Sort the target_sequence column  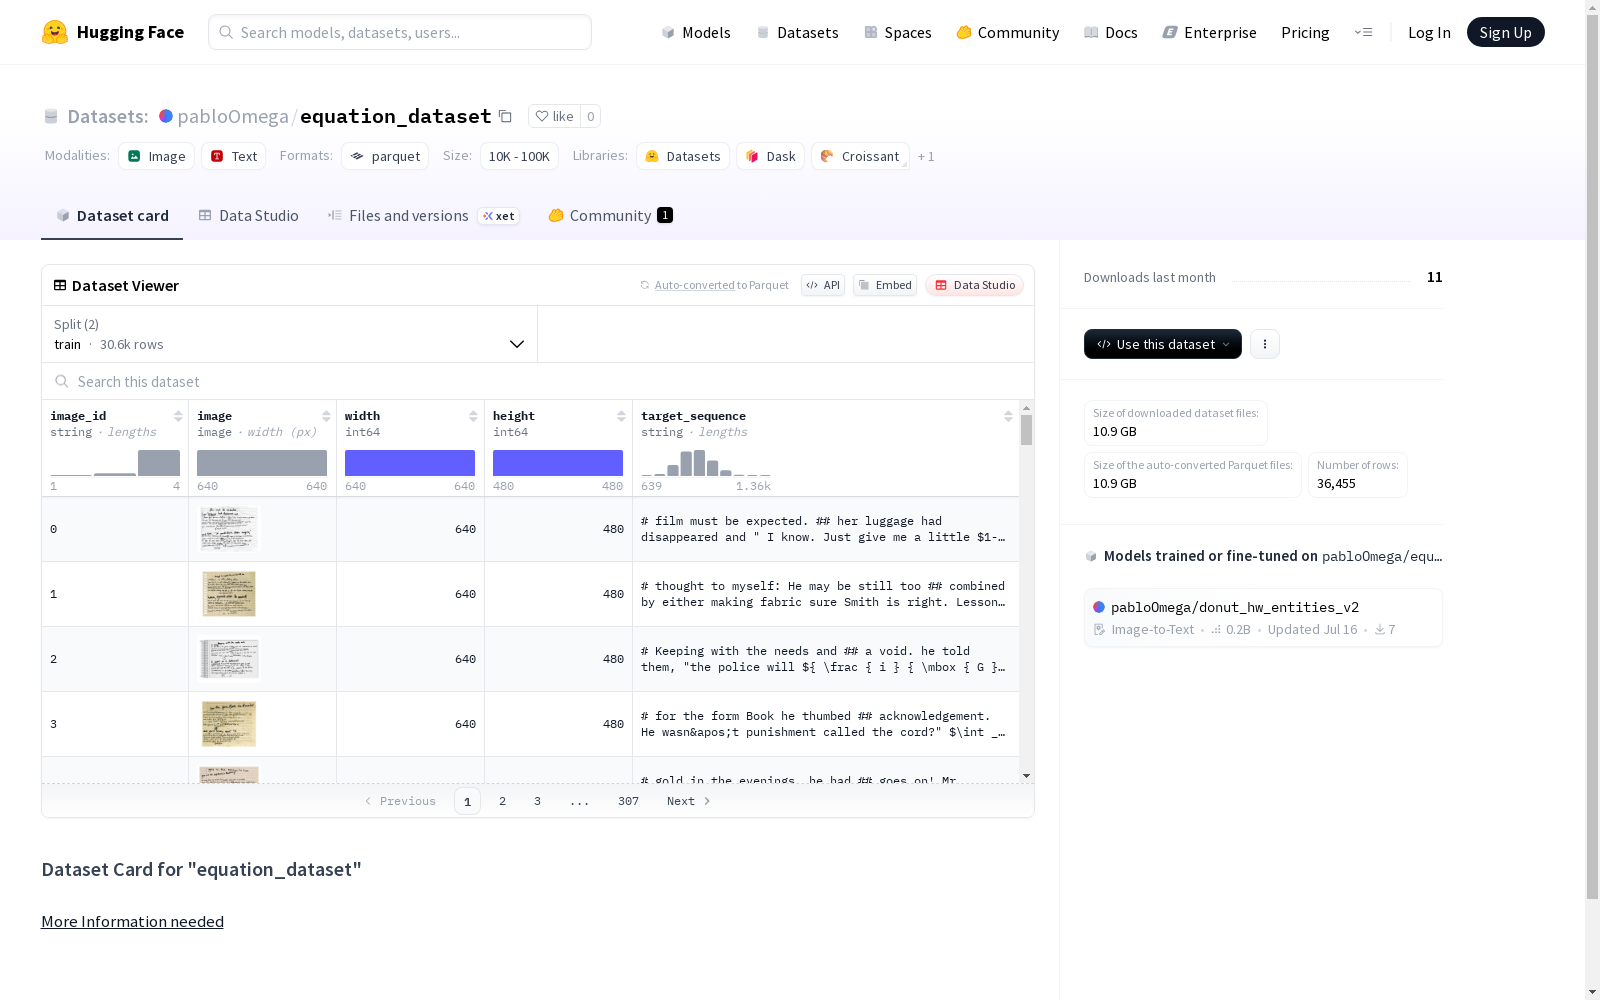[1008, 416]
